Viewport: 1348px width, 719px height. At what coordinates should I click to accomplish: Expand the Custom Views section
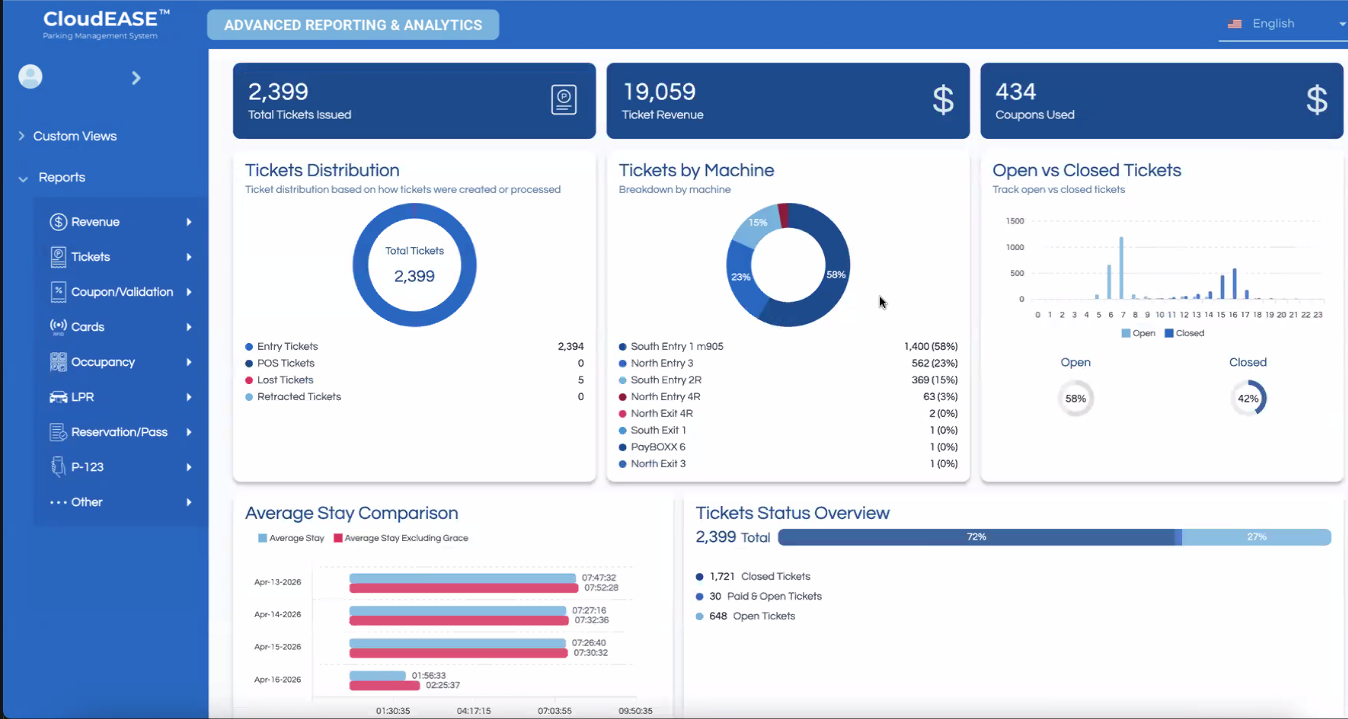[74, 136]
